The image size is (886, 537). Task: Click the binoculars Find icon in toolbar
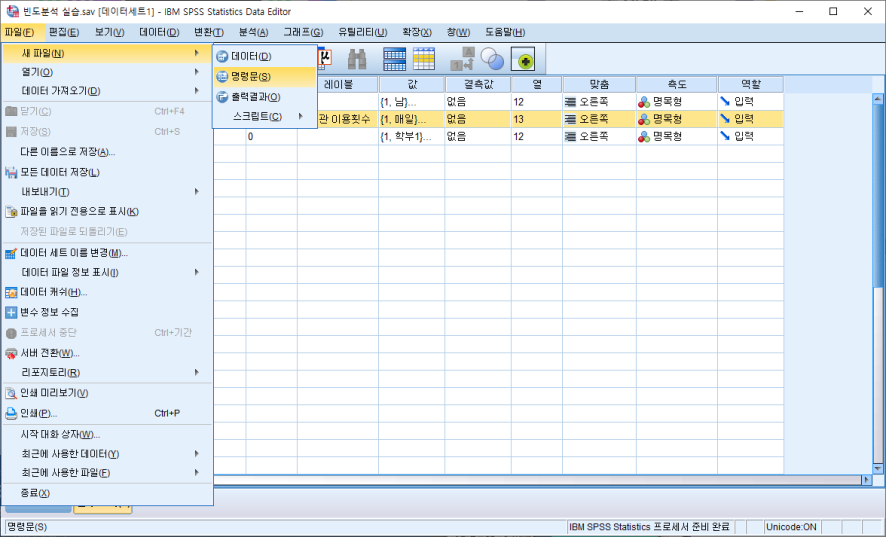click(357, 59)
